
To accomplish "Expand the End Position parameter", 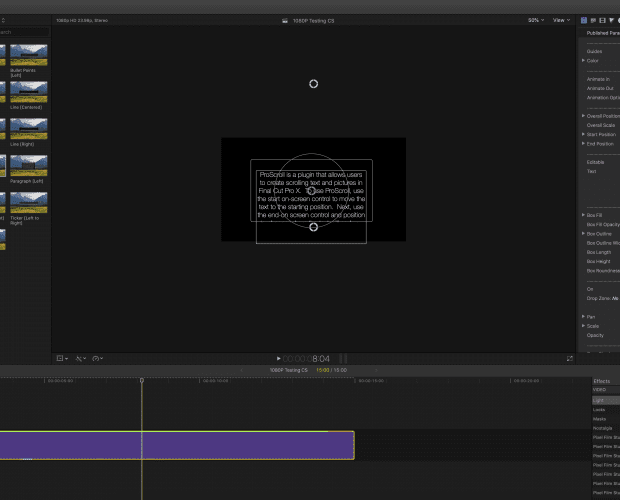I will [583, 143].
